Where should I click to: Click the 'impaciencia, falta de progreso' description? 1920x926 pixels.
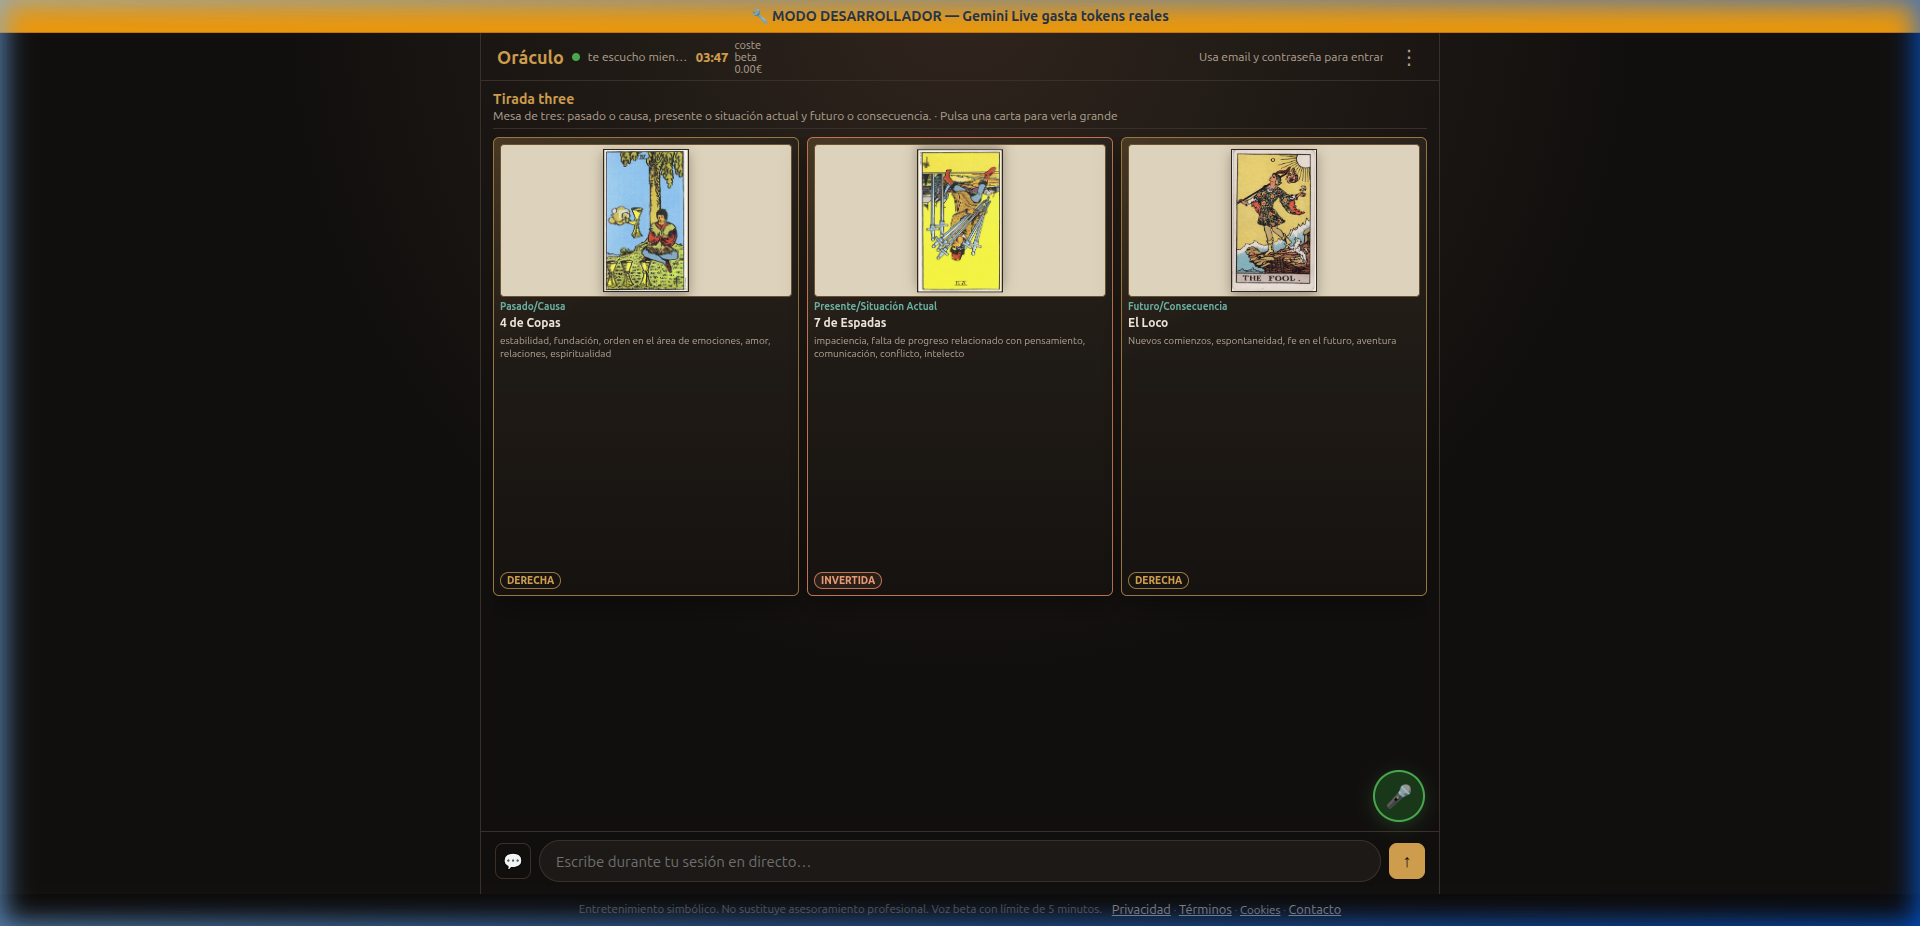(949, 347)
